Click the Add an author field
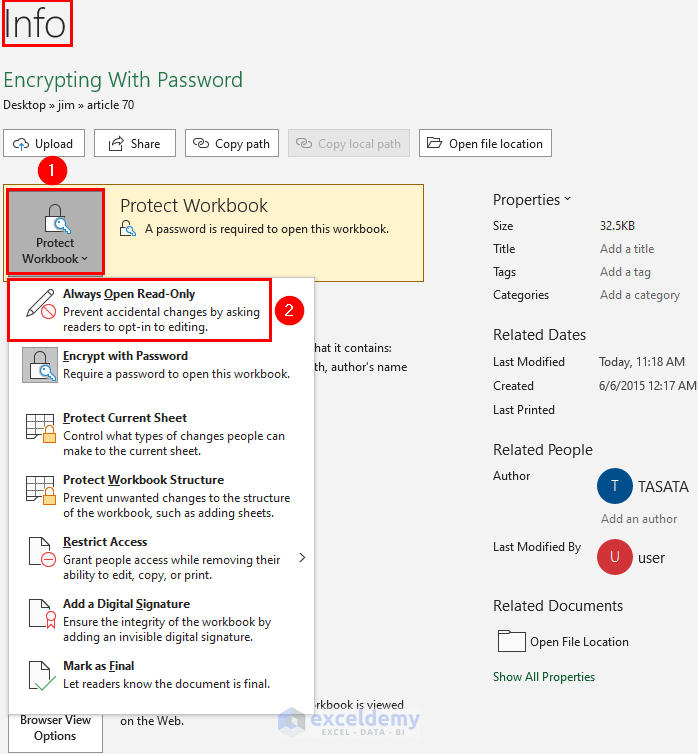This screenshot has height=754, width=698. coord(639,519)
